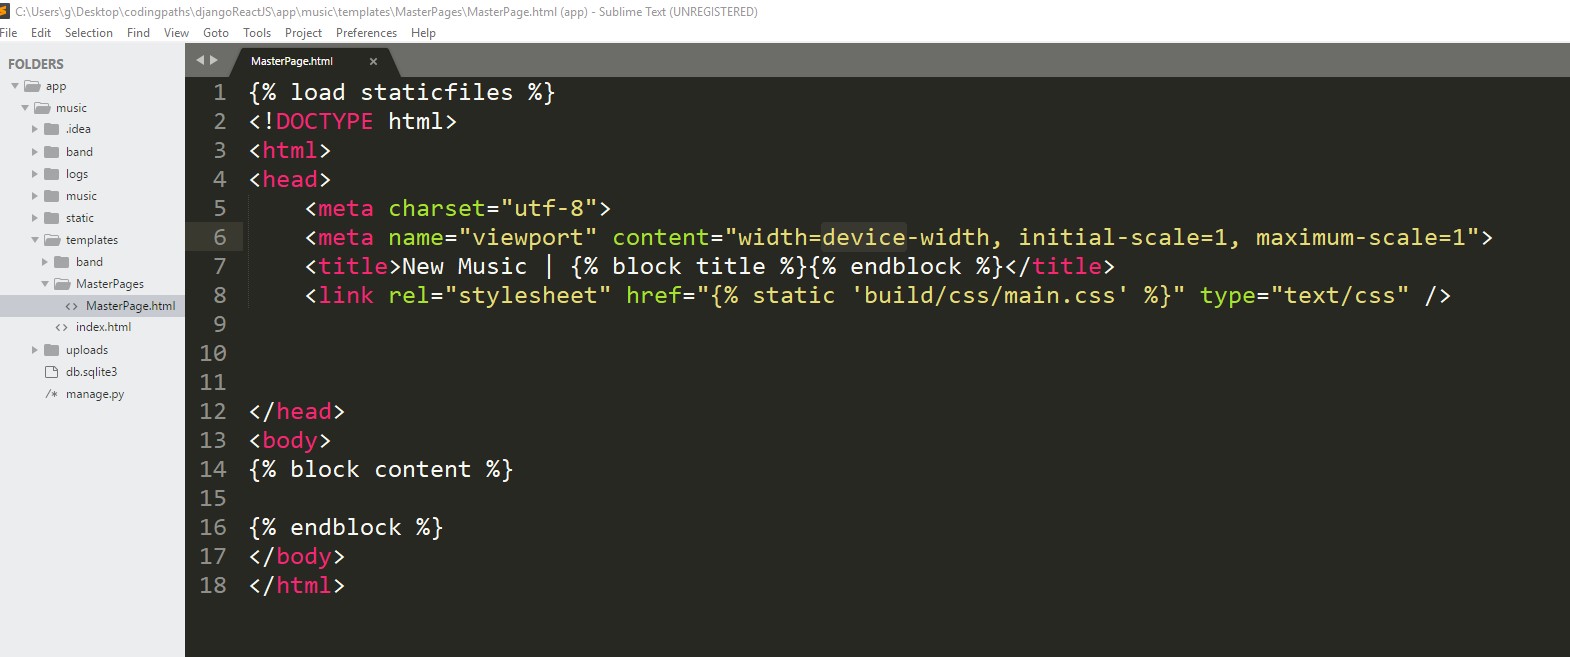
Task: Collapse the app folder arrow
Action: click(15, 86)
